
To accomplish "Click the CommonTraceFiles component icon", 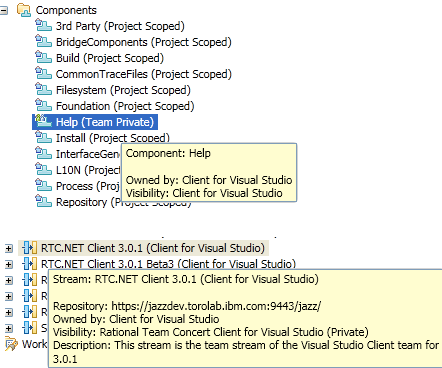I will click(43, 73).
